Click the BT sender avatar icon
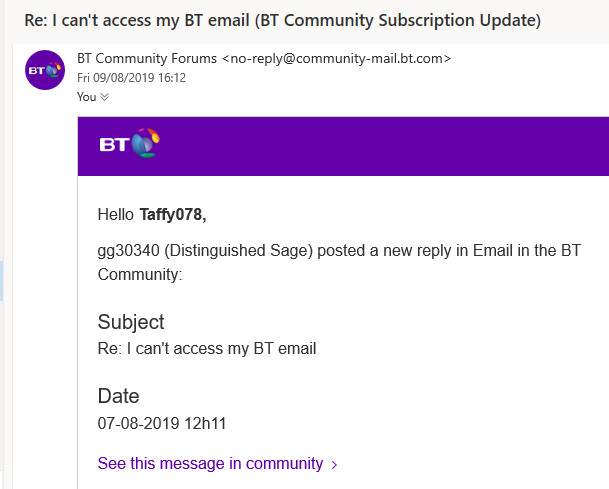 (x=45, y=70)
